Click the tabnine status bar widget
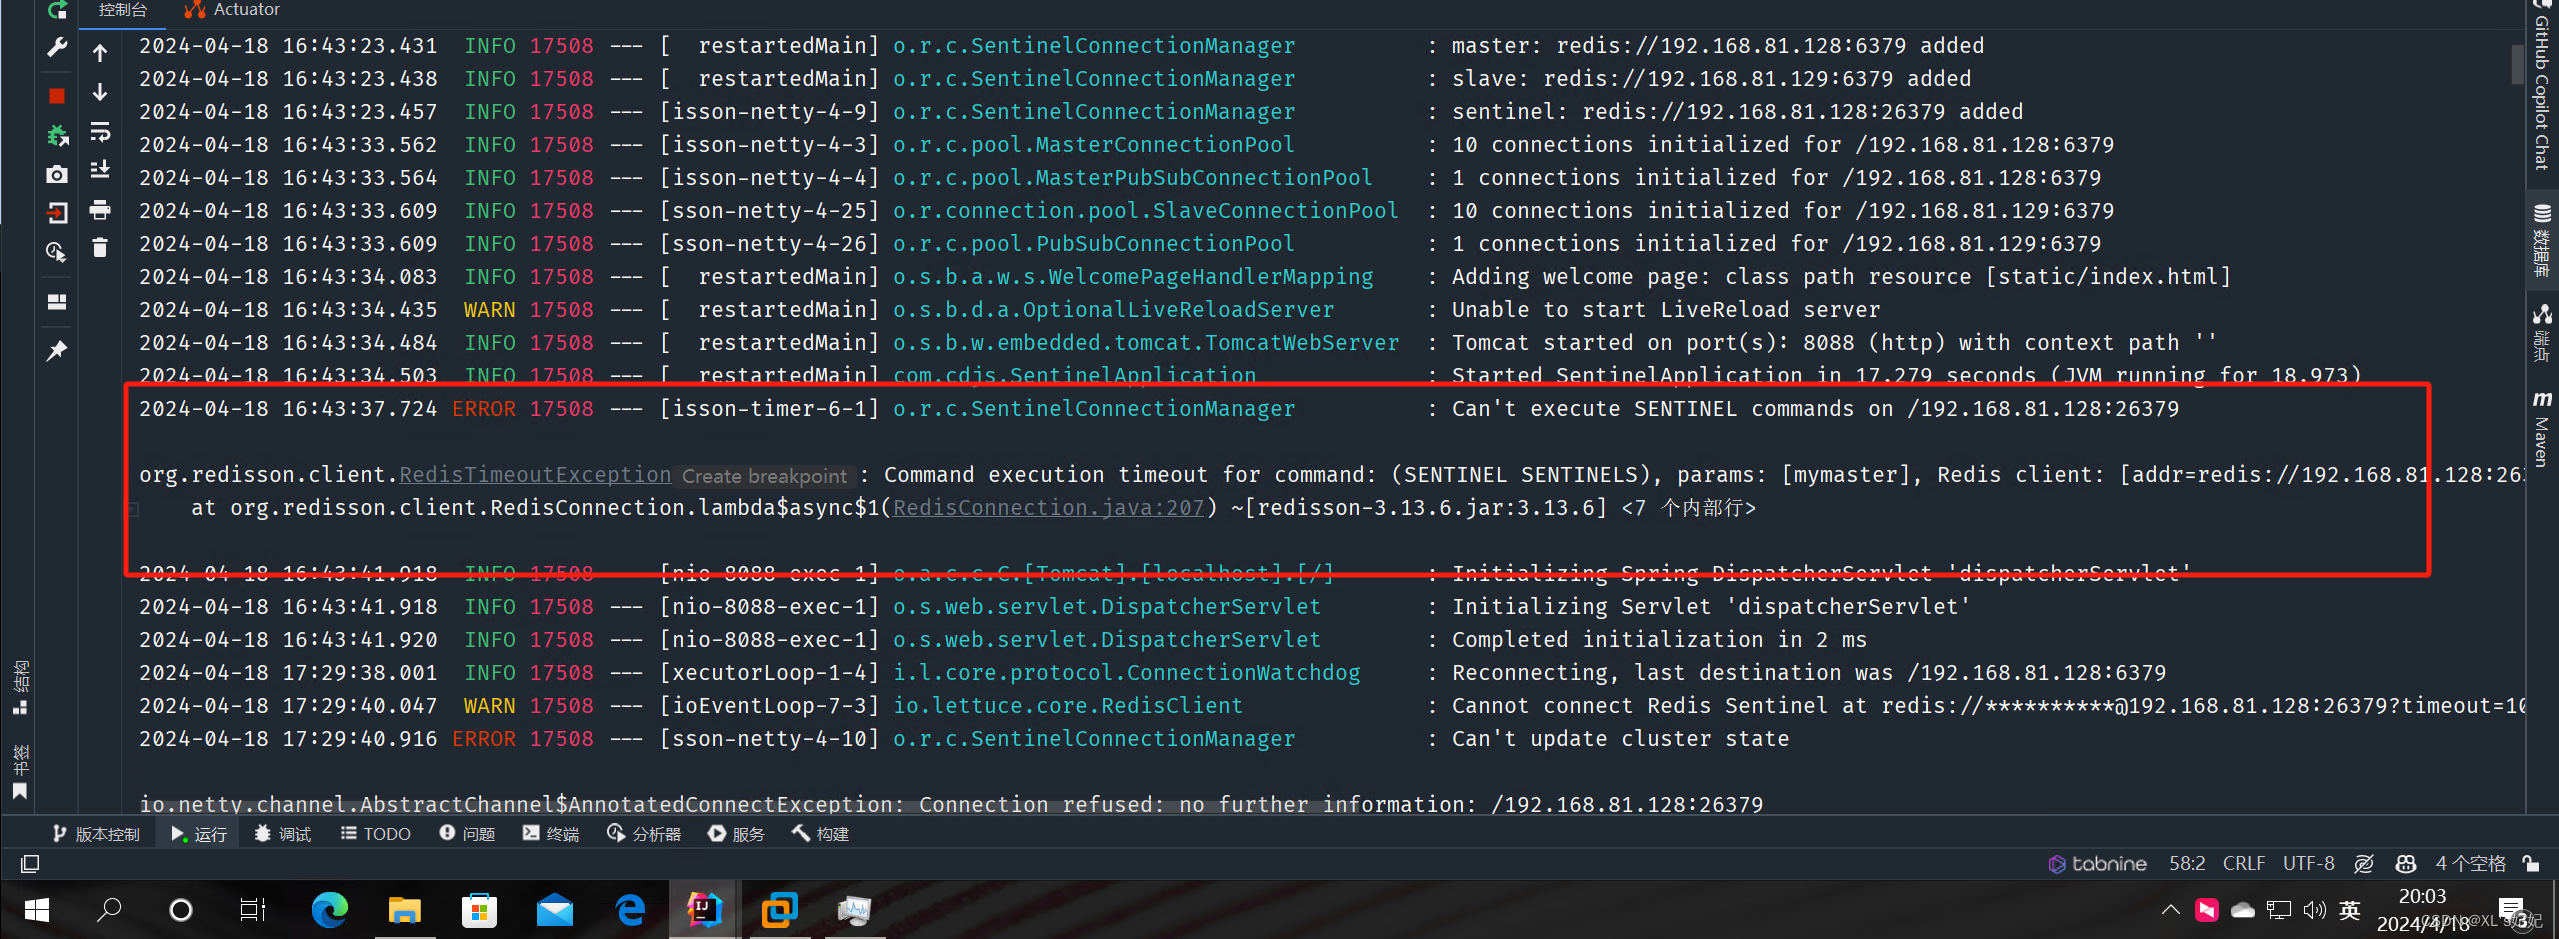The height and width of the screenshot is (939, 2559). tap(2097, 864)
